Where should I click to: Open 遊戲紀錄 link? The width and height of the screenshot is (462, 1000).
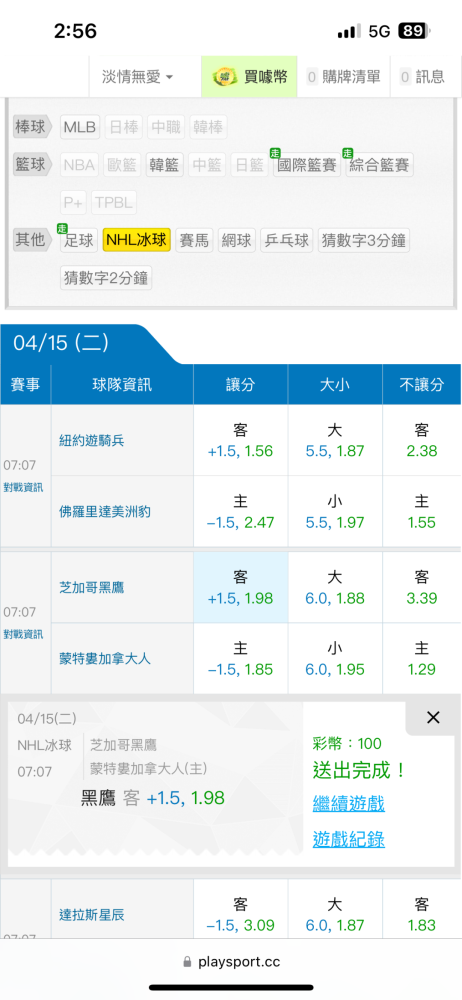point(348,839)
